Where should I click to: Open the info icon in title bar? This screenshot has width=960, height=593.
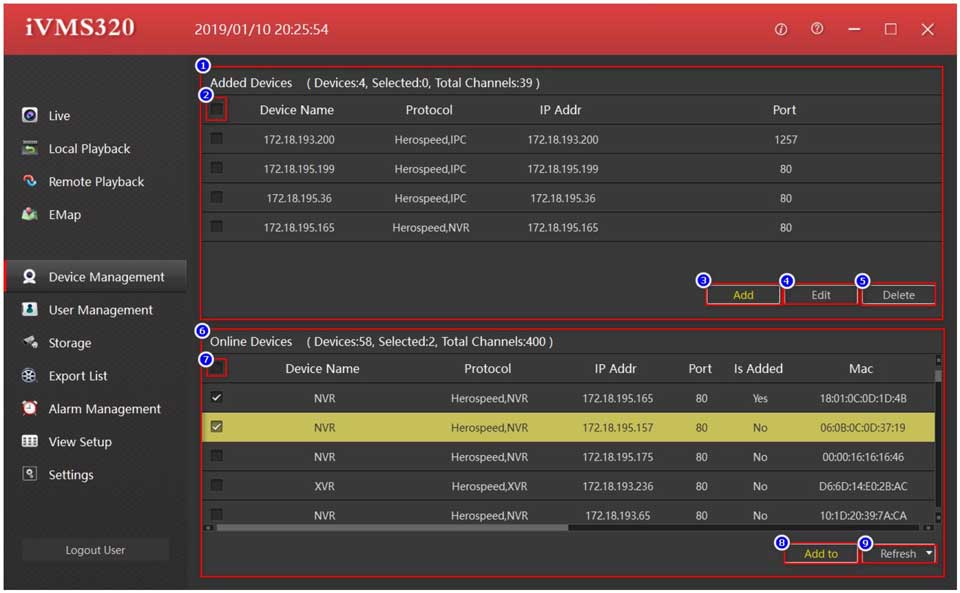(781, 29)
